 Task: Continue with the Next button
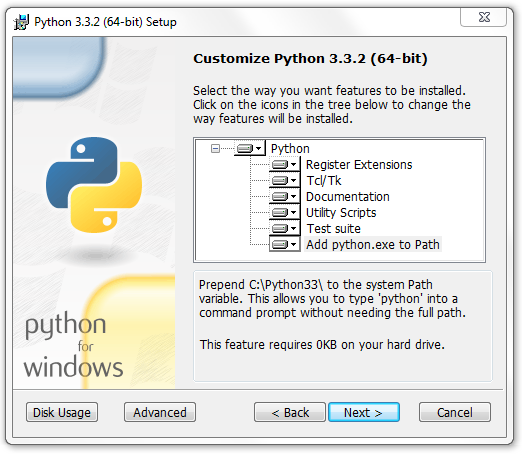click(x=364, y=412)
